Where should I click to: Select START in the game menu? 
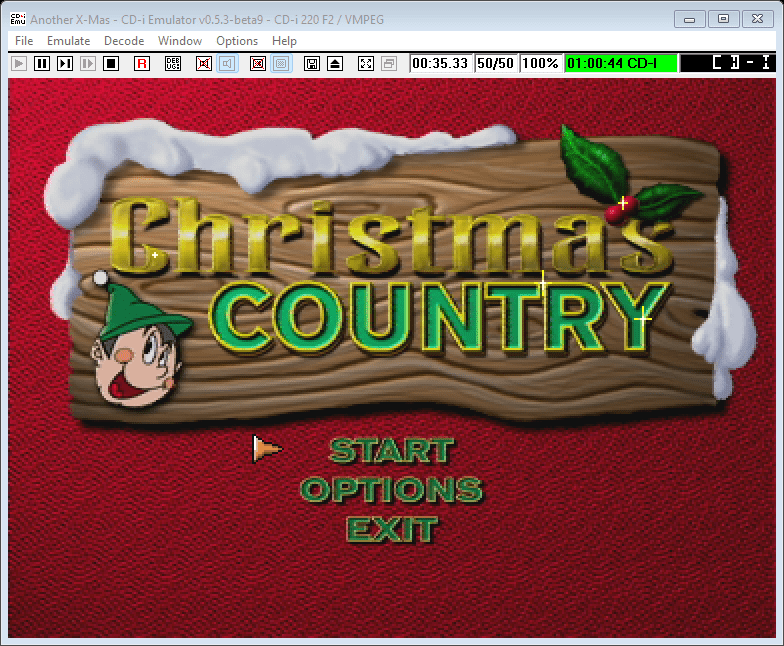tap(391, 451)
